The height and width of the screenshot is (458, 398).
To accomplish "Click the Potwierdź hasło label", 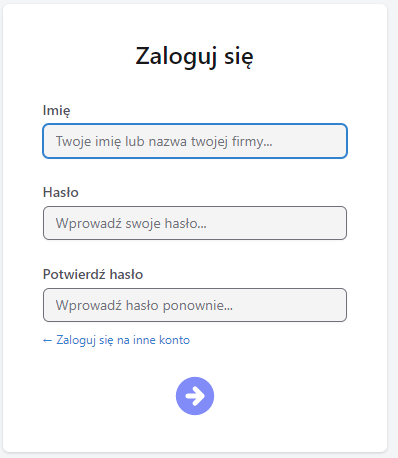I will (x=93, y=274).
